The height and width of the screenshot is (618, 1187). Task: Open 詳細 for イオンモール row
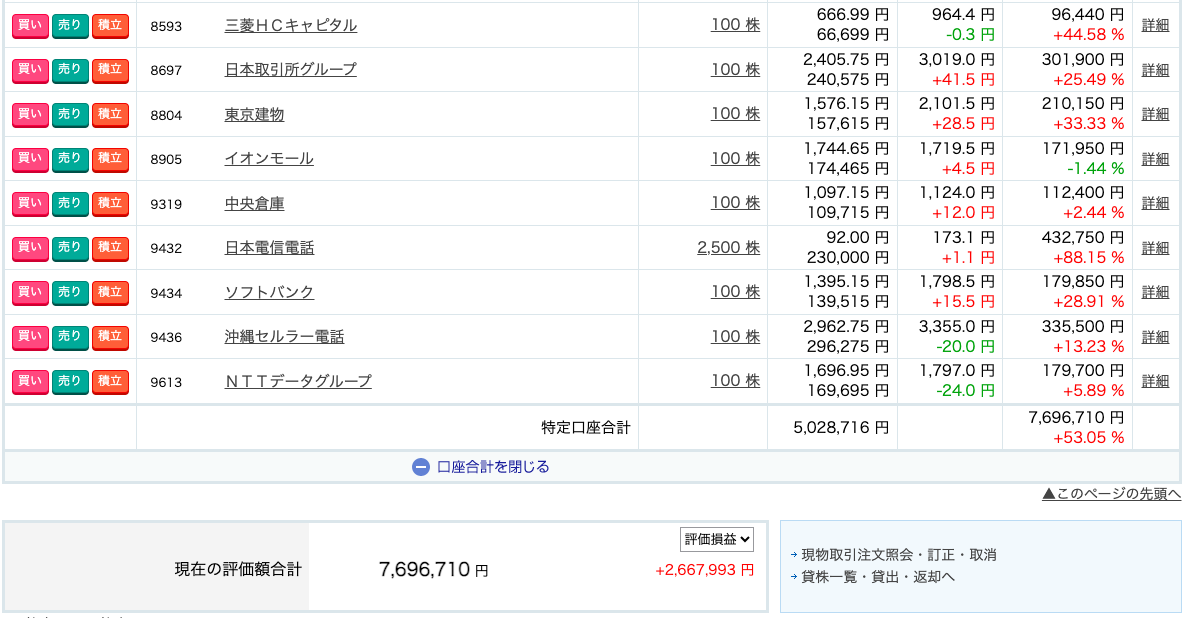point(1155,159)
